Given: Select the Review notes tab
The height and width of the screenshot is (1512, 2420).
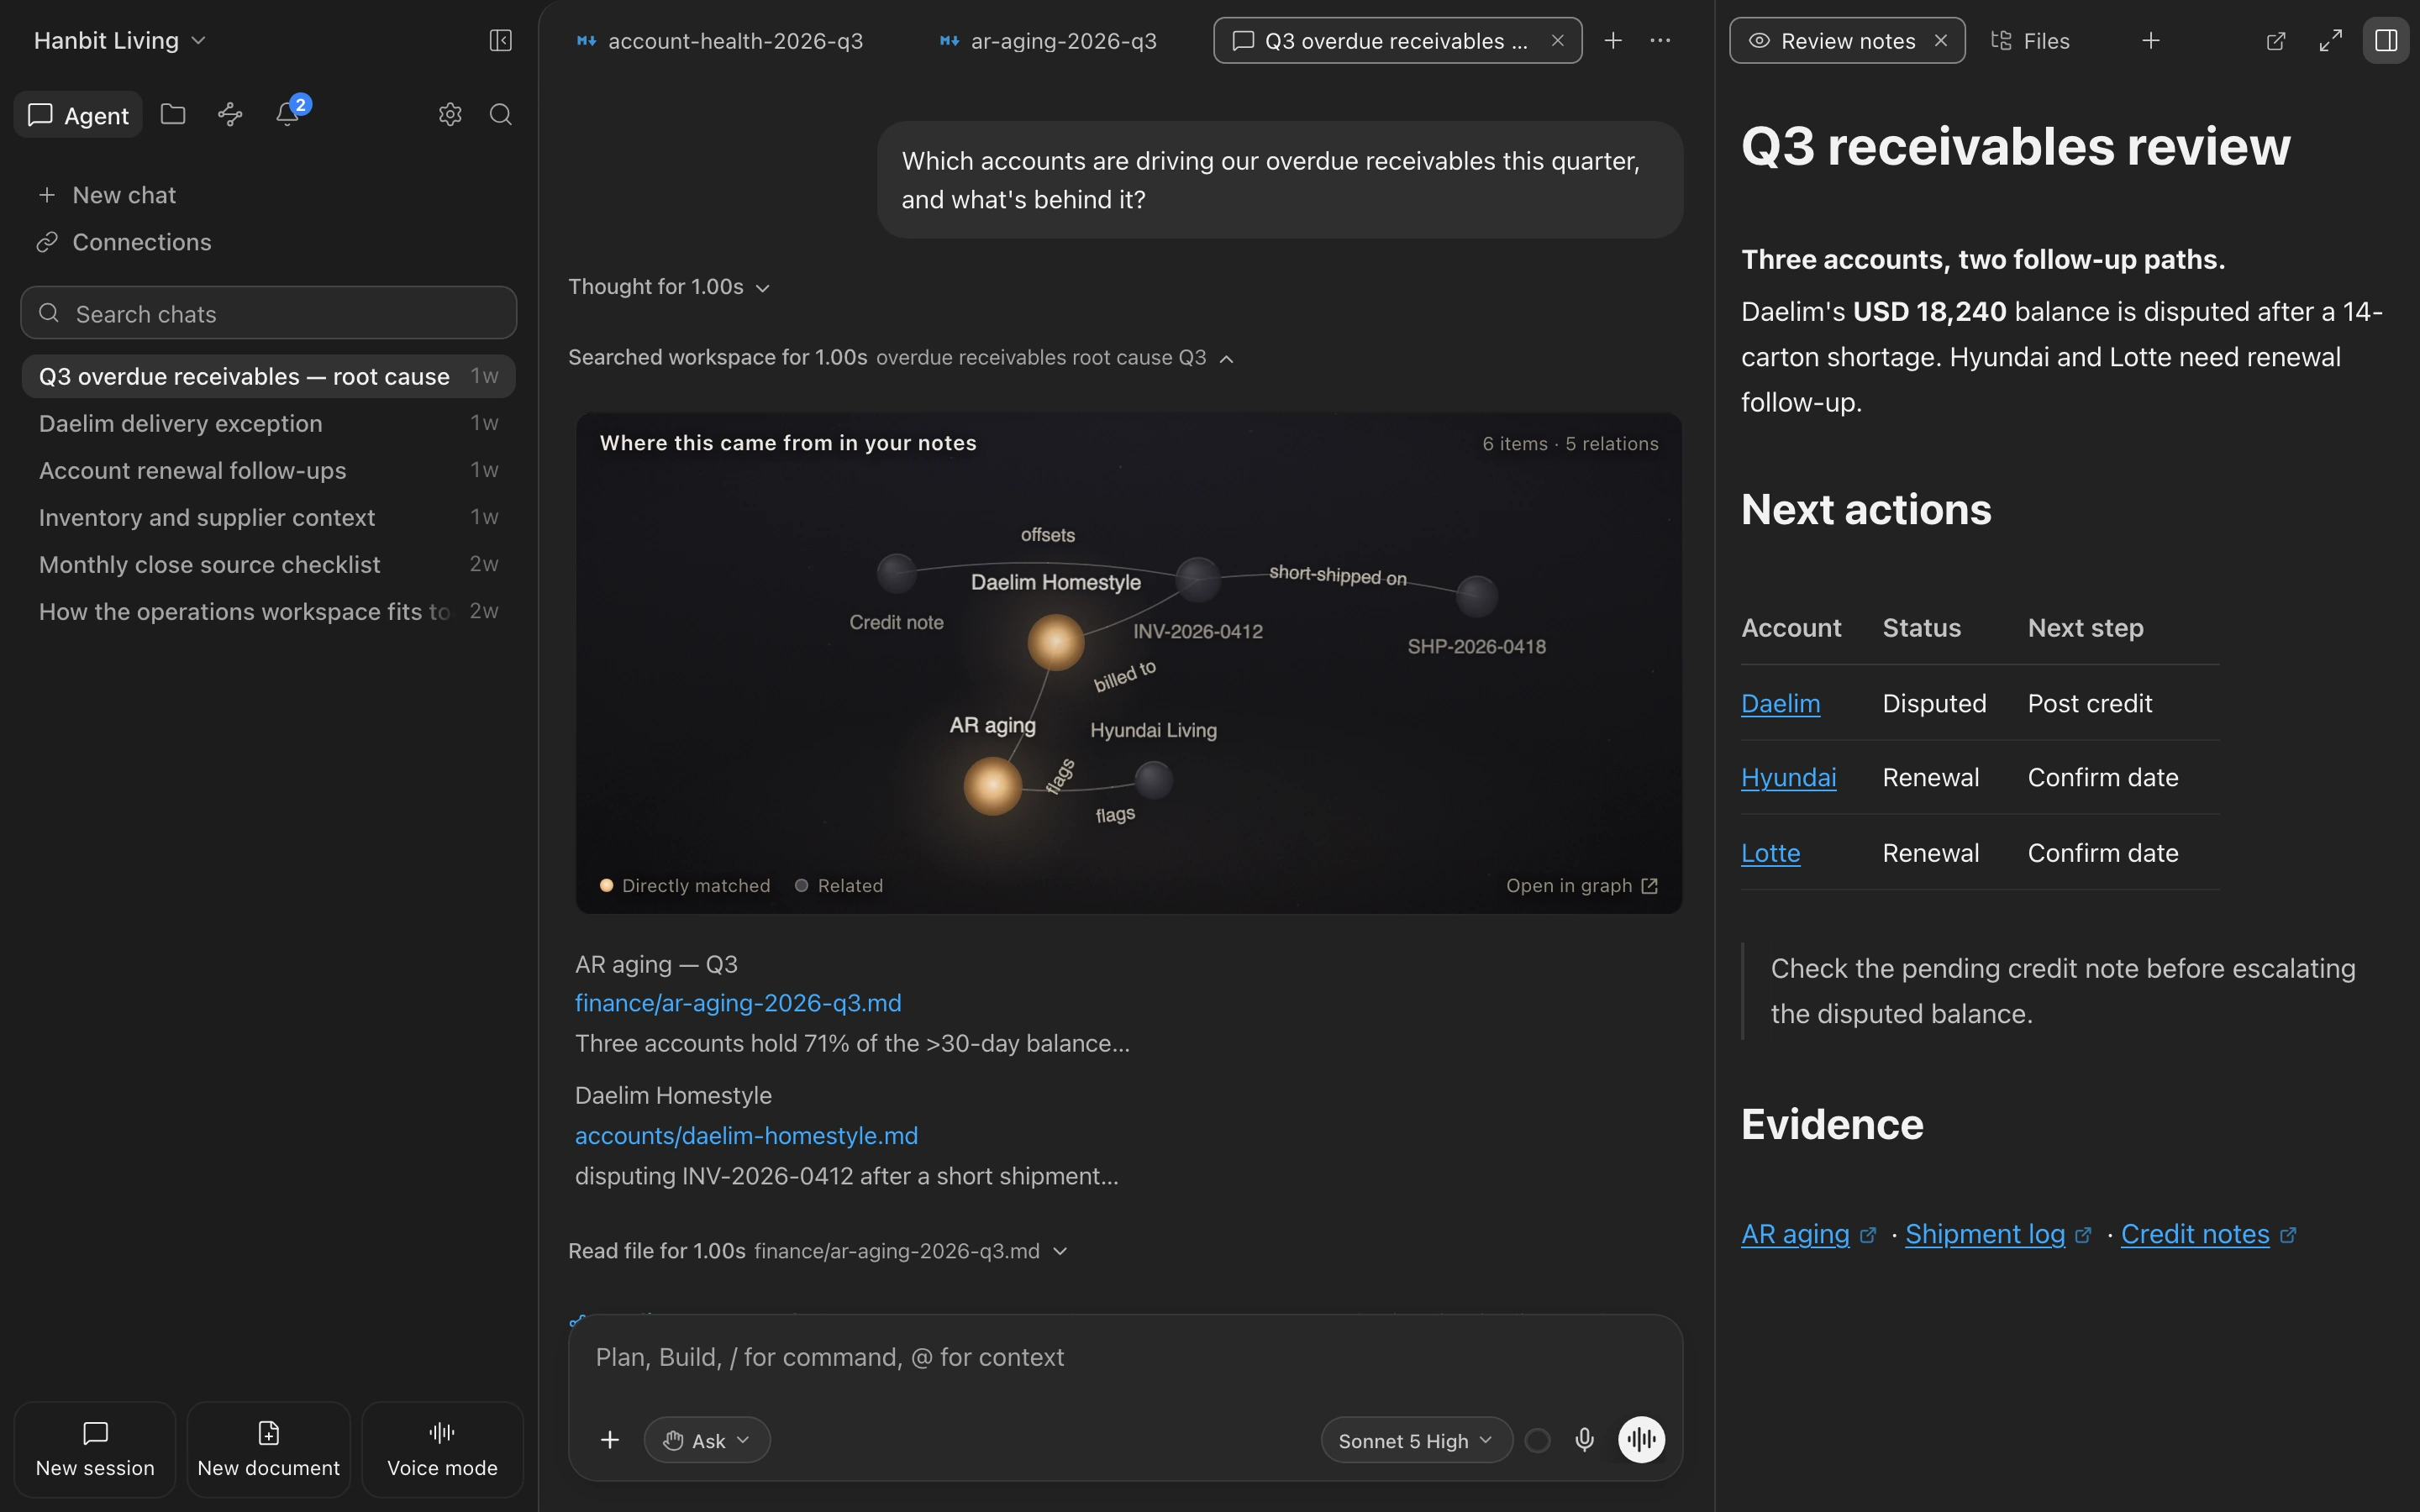Looking at the screenshot, I should coord(1846,41).
